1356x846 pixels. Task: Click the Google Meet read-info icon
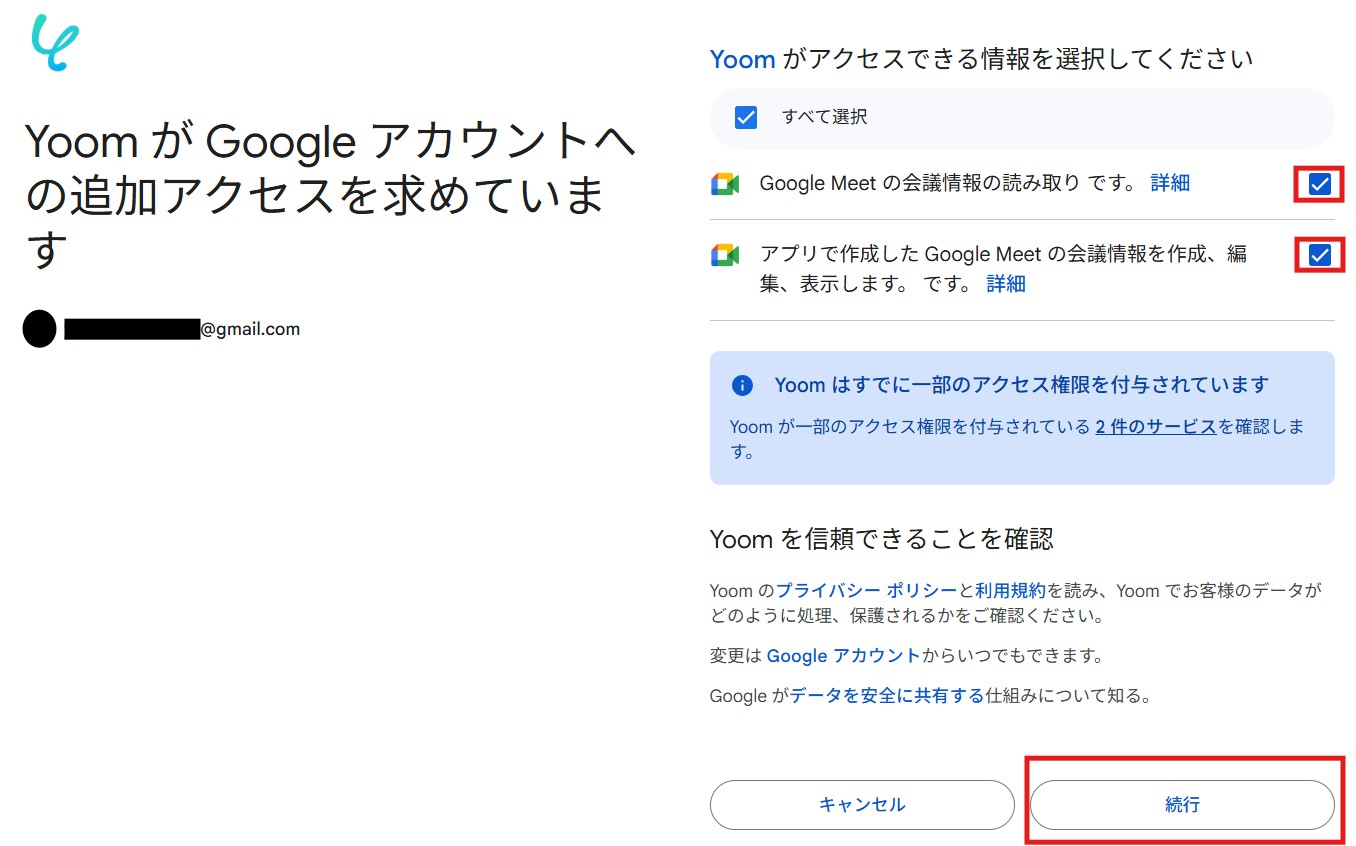click(725, 184)
